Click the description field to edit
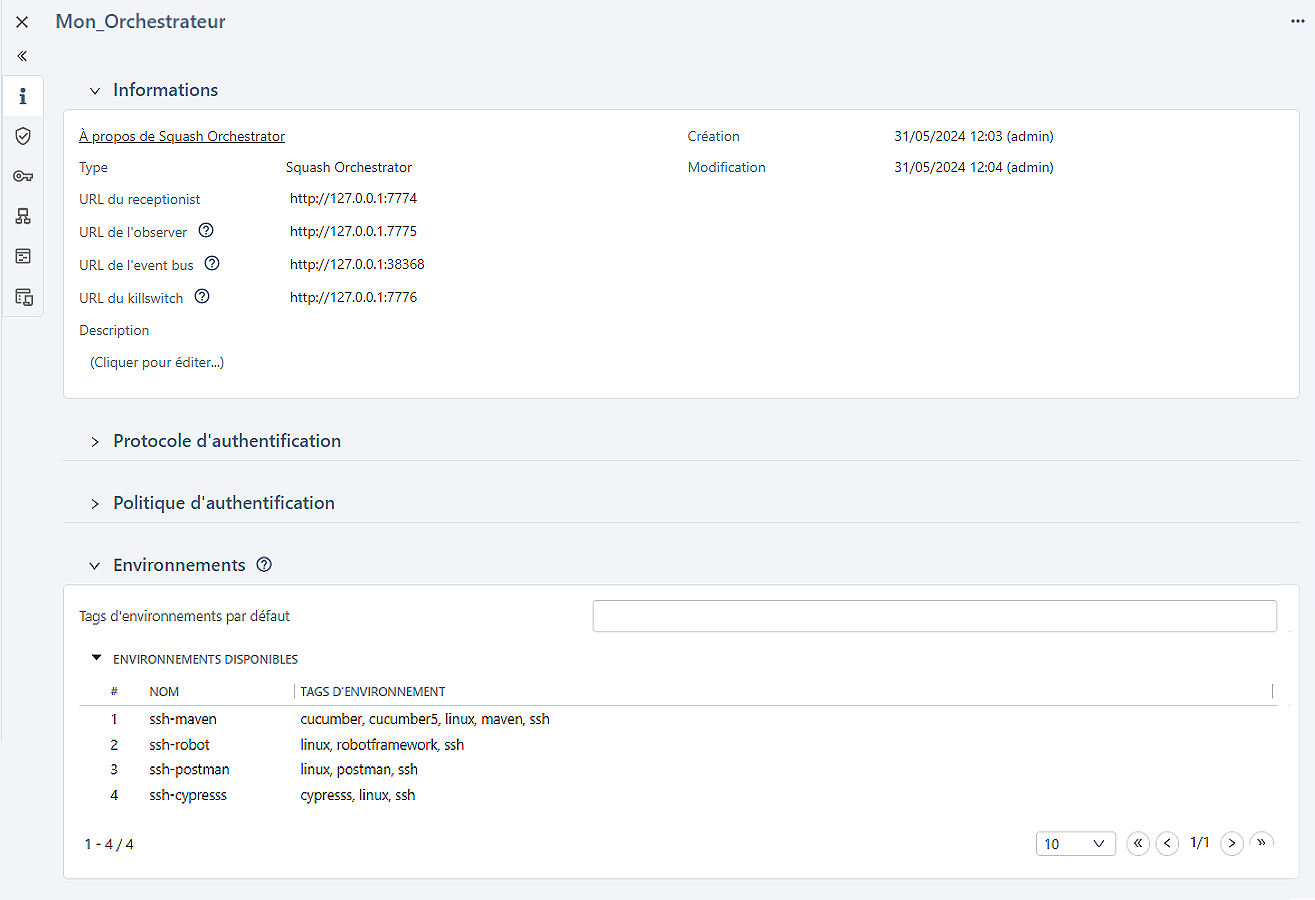The width and height of the screenshot is (1315, 900). pos(157,362)
